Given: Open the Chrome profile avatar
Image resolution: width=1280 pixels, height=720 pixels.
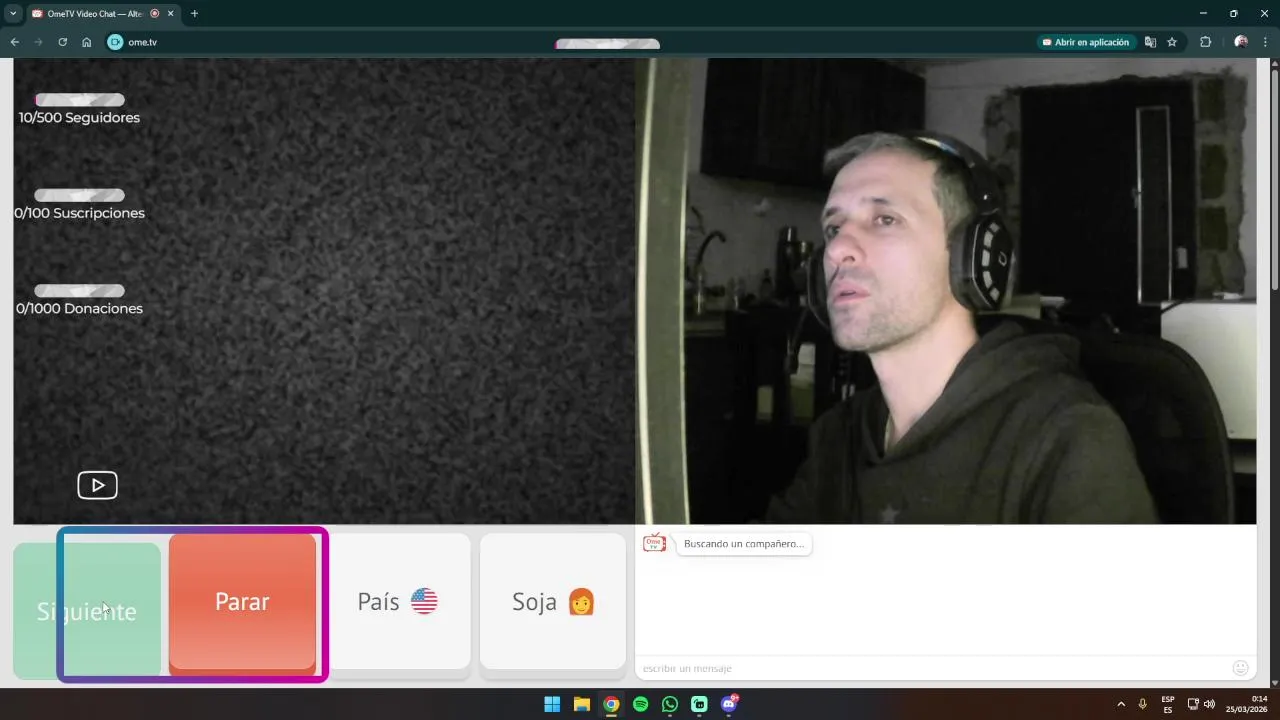Looking at the screenshot, I should tap(1241, 42).
